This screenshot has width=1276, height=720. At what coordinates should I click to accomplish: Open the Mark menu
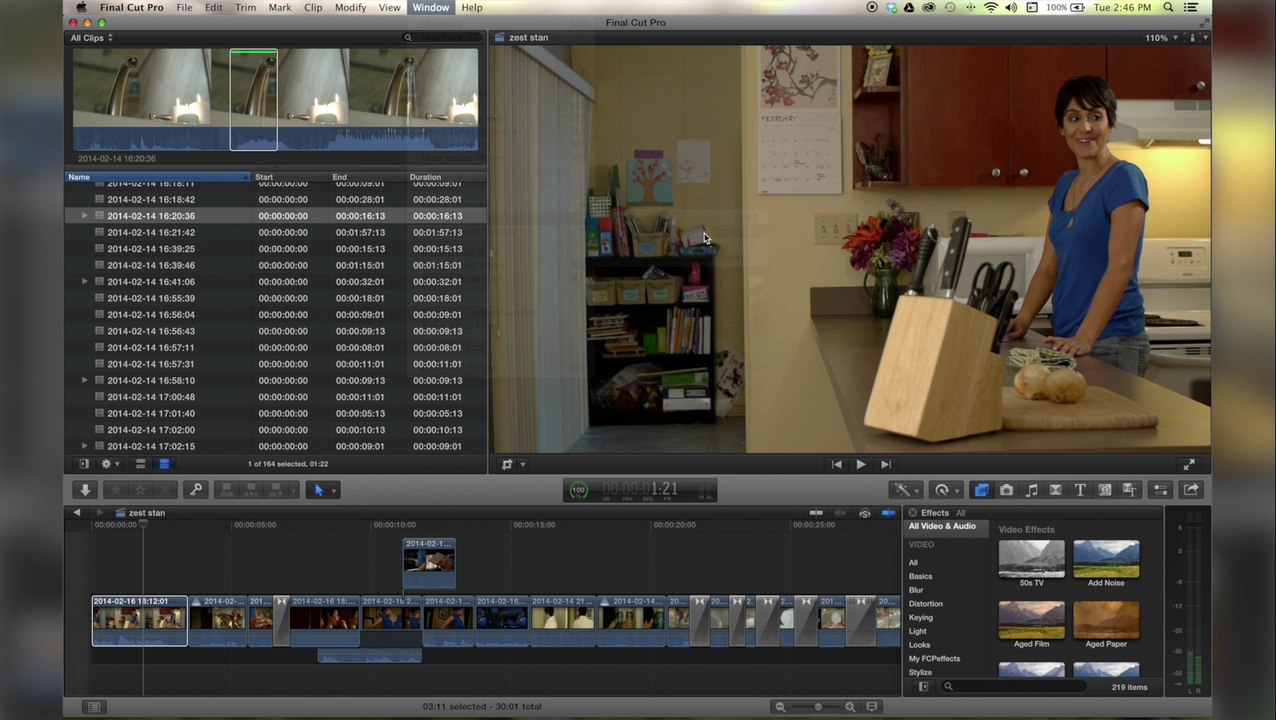click(280, 7)
